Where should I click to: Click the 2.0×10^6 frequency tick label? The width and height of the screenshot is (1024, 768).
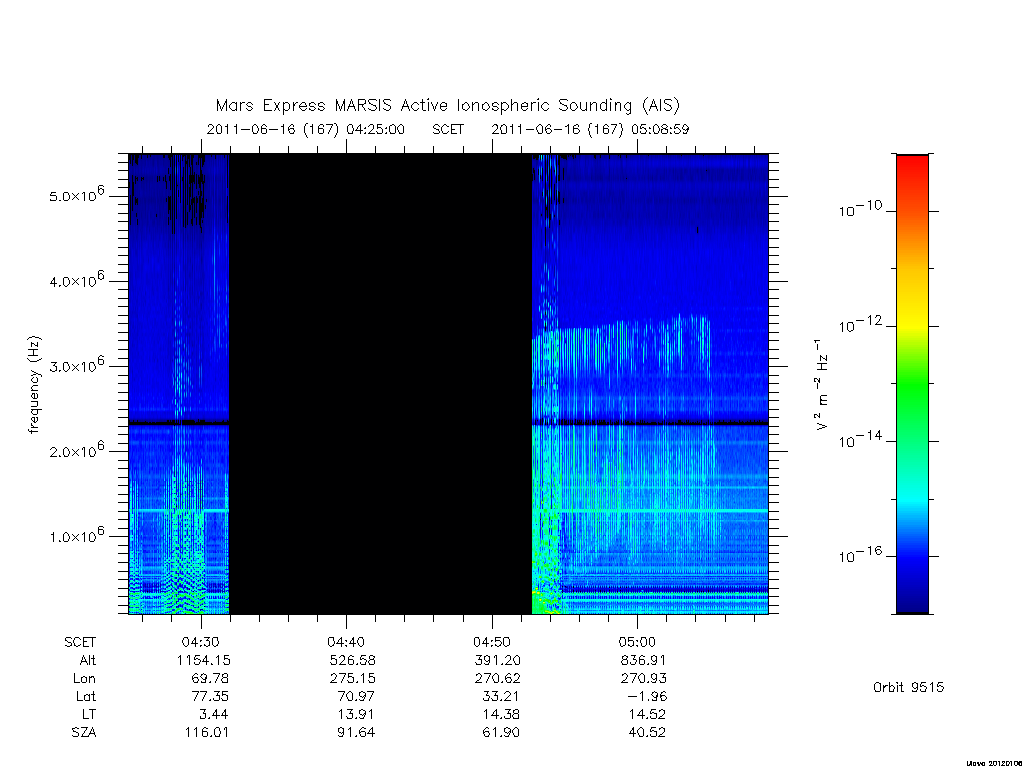tap(77, 450)
